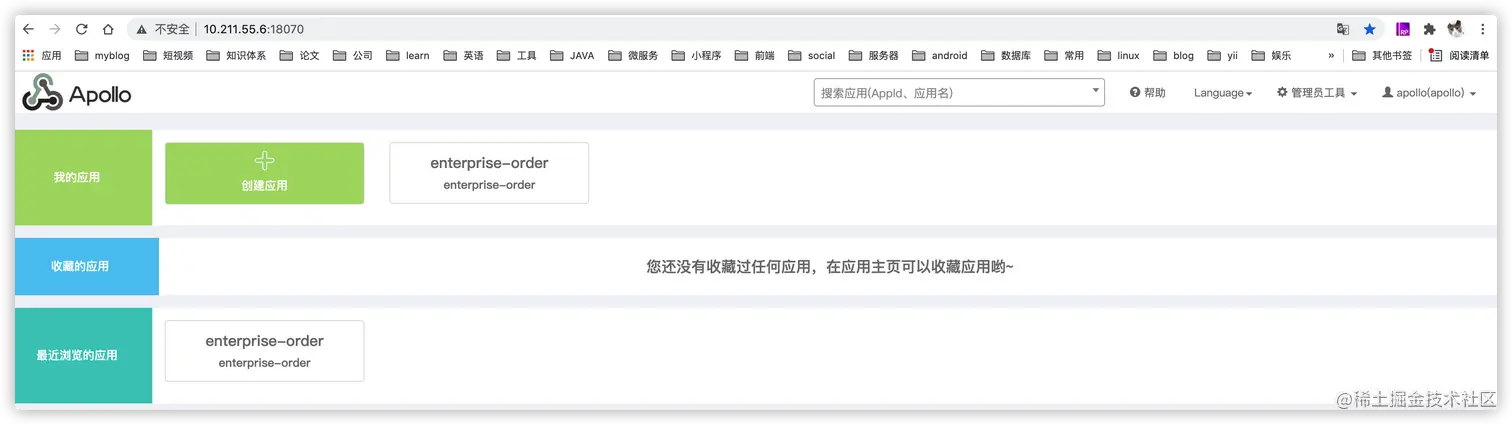Open the apollo(apollo) user menu
The height and width of the screenshot is (425, 1512).
(x=1429, y=93)
